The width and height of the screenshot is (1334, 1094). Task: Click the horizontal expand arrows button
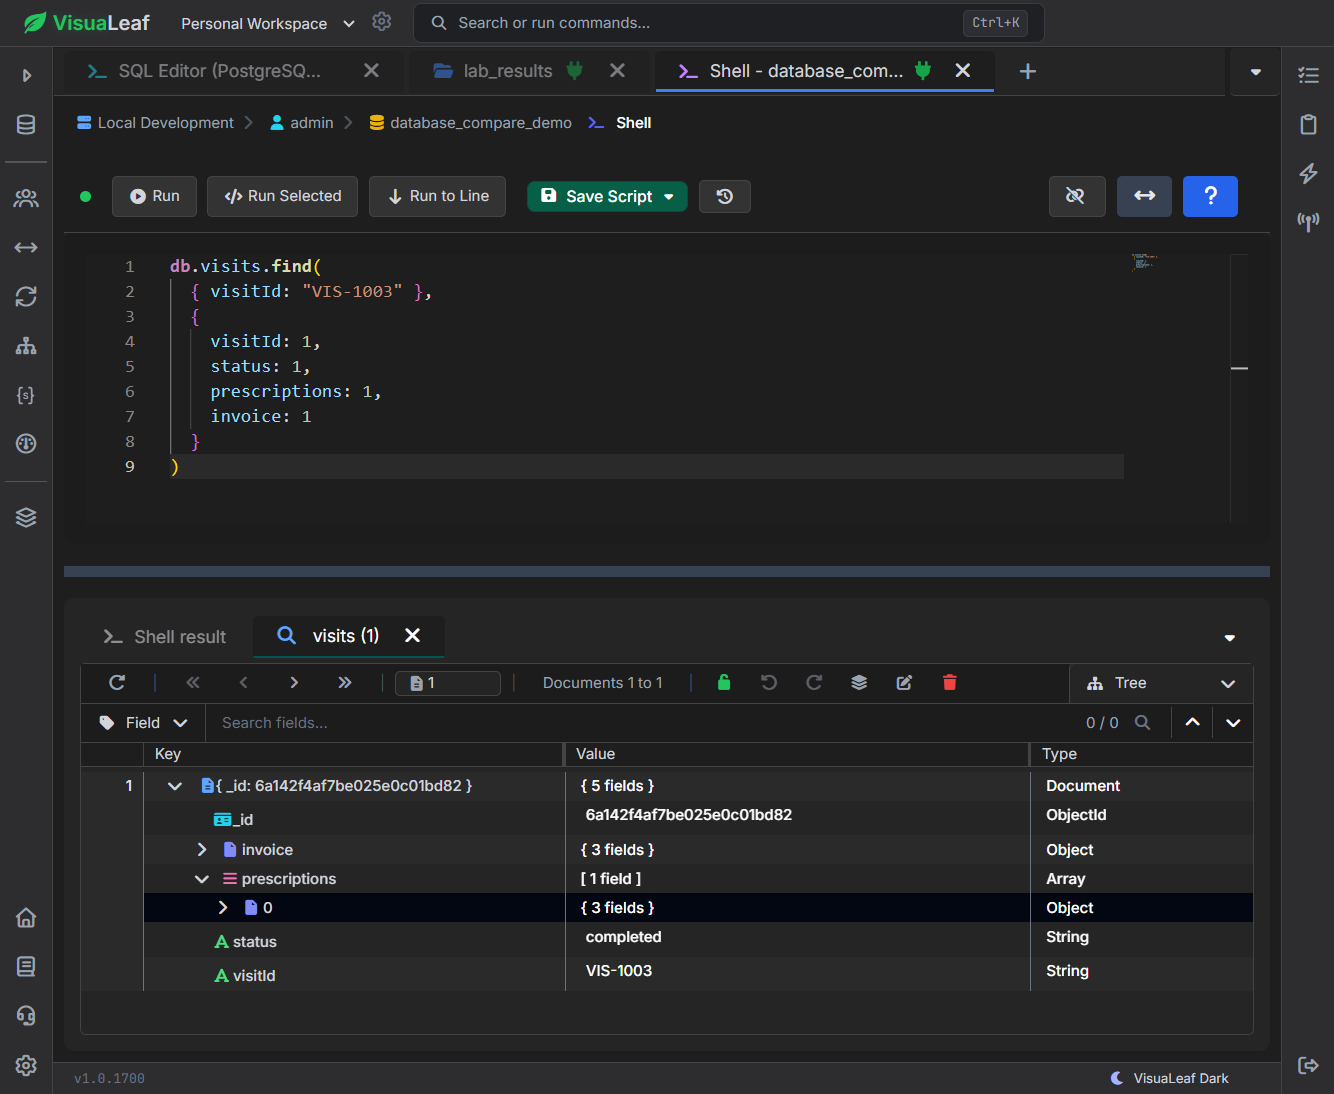pos(1144,196)
